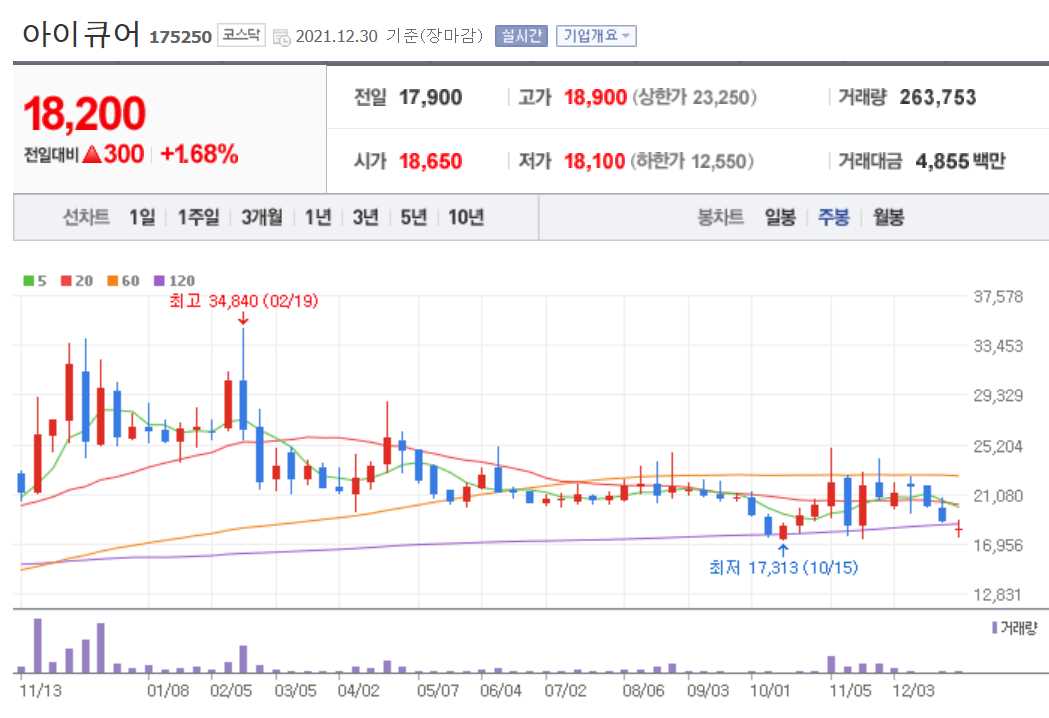
Task: Select the 1주일 line chart tab
Action: point(198,217)
